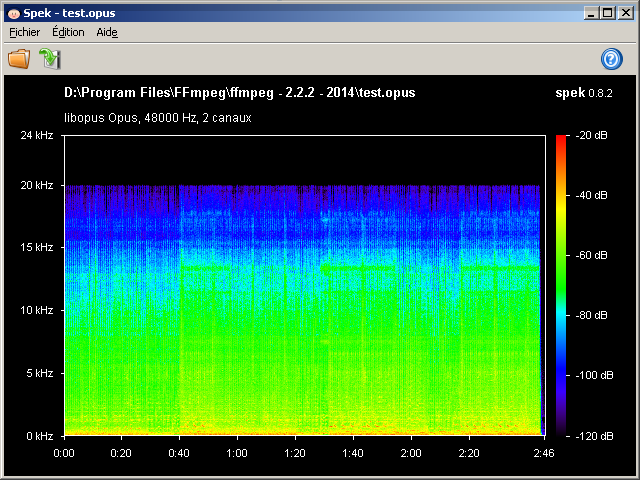Click the 0:20 time axis label

(121, 453)
